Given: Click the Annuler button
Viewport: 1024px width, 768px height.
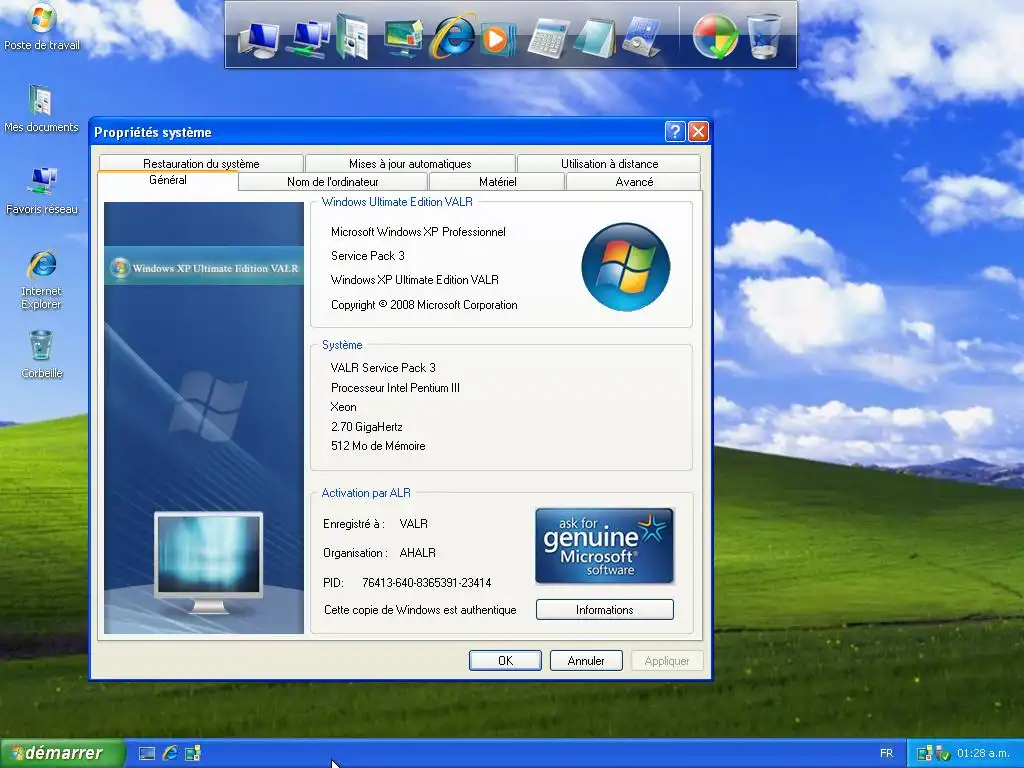Looking at the screenshot, I should [x=586, y=661].
